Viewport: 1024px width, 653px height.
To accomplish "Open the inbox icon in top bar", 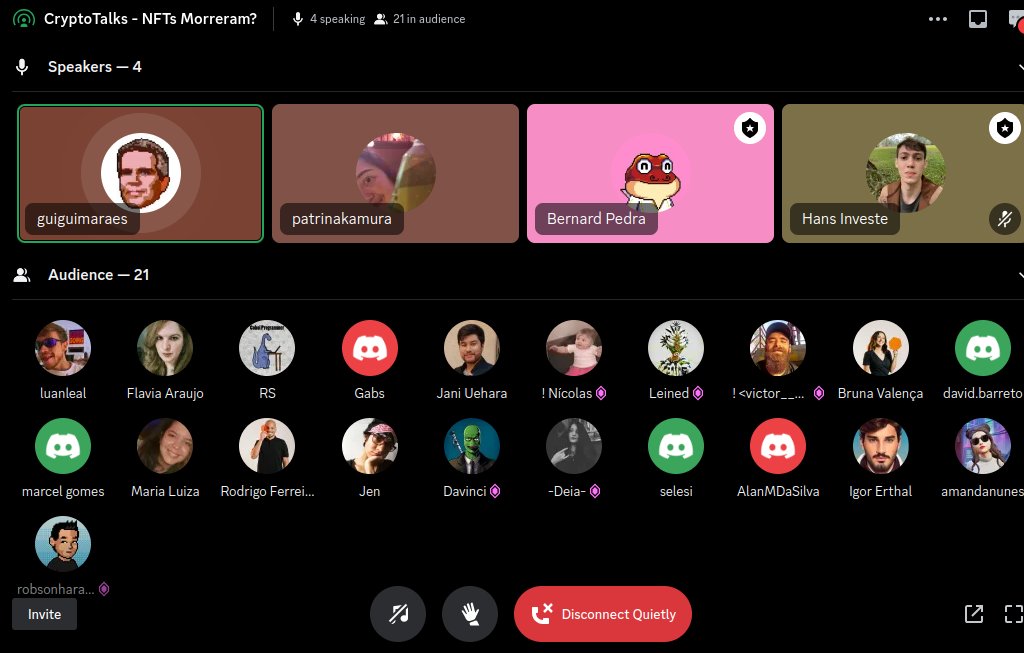I will click(978, 19).
